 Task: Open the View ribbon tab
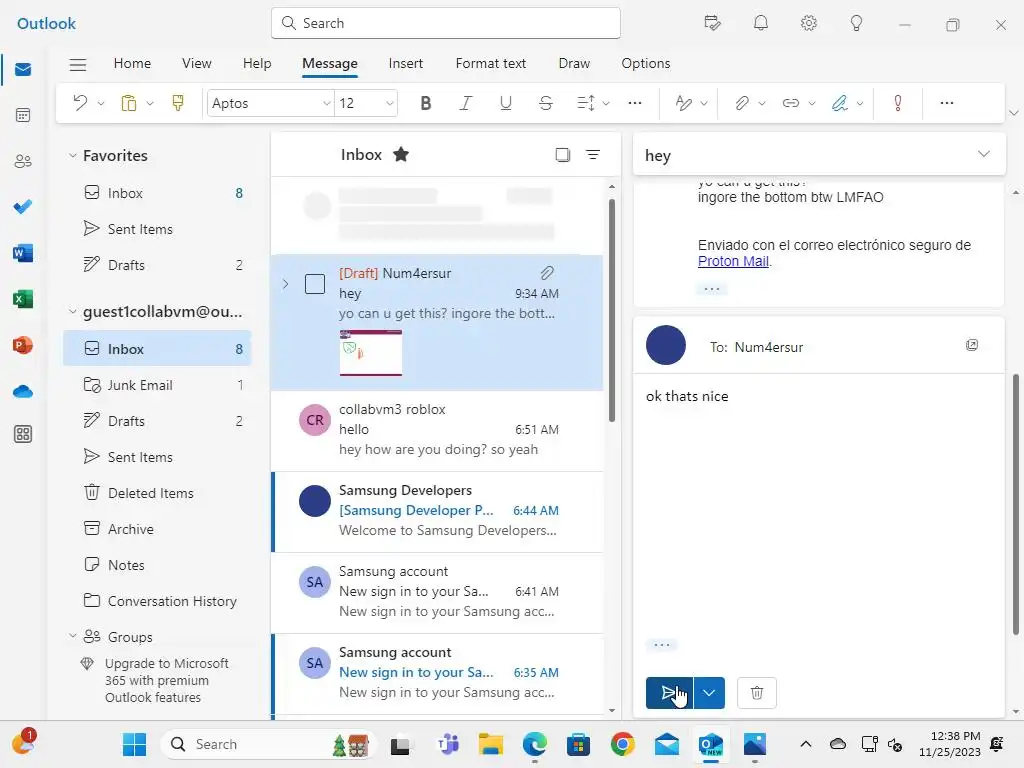pyautogui.click(x=197, y=63)
